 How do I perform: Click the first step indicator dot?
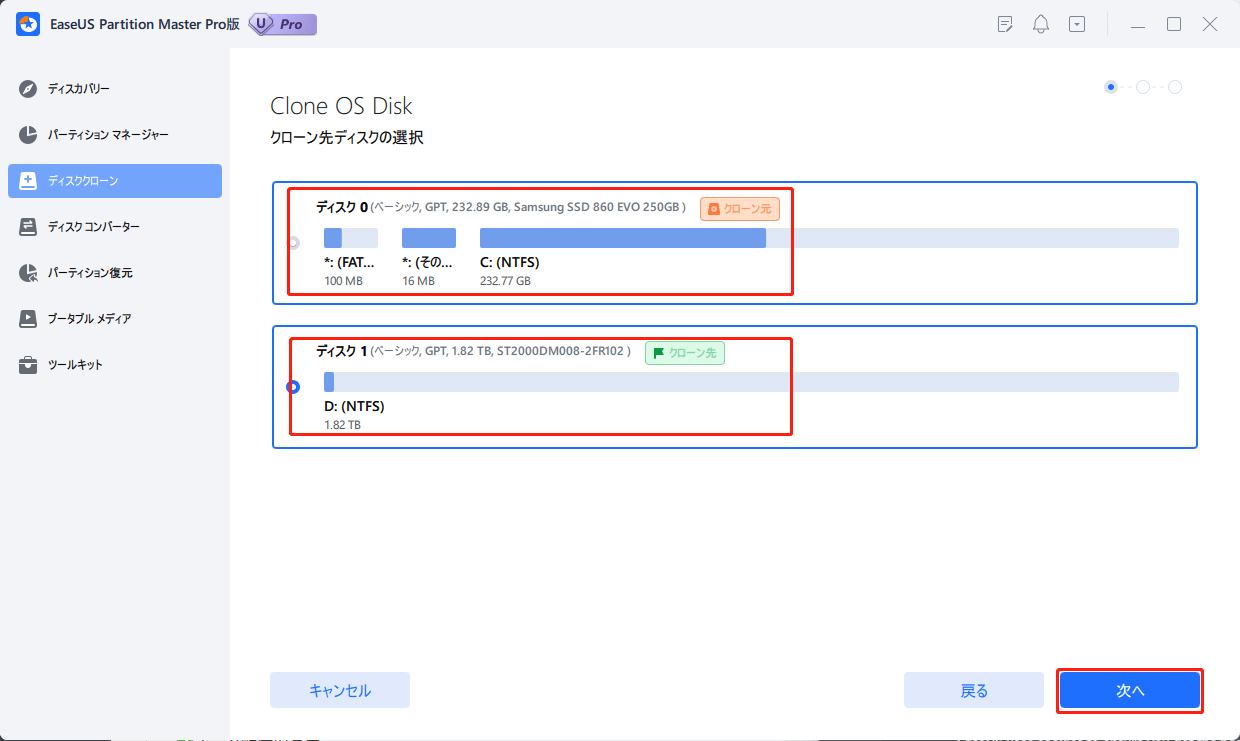coord(1110,87)
